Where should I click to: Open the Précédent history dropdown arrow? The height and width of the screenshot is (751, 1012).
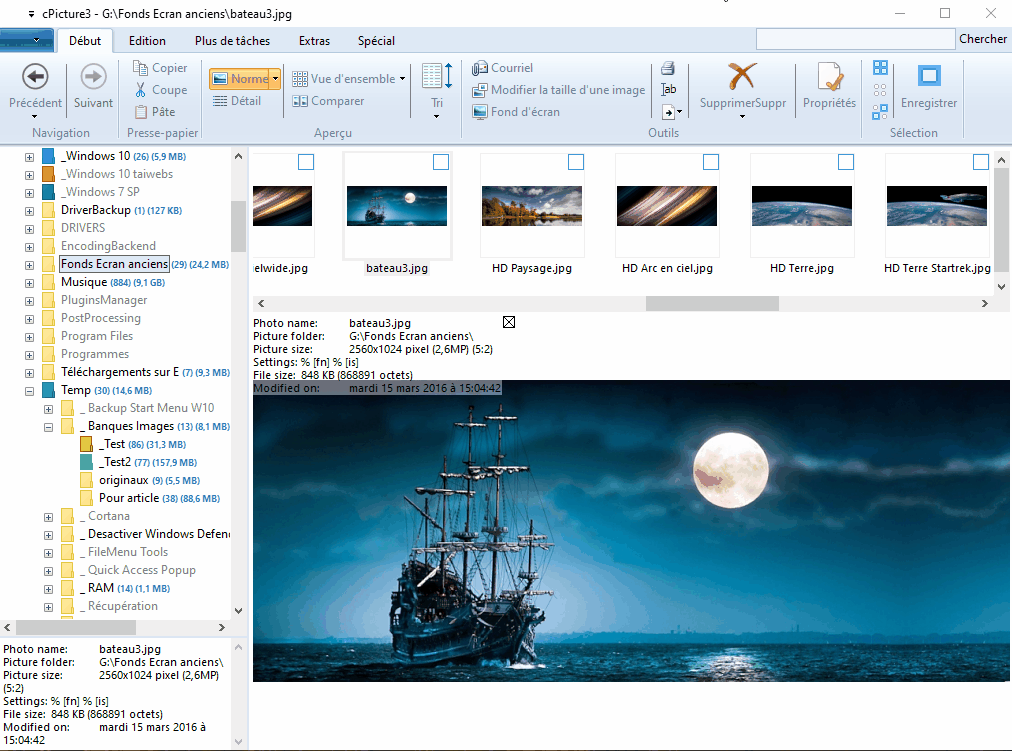(x=35, y=117)
